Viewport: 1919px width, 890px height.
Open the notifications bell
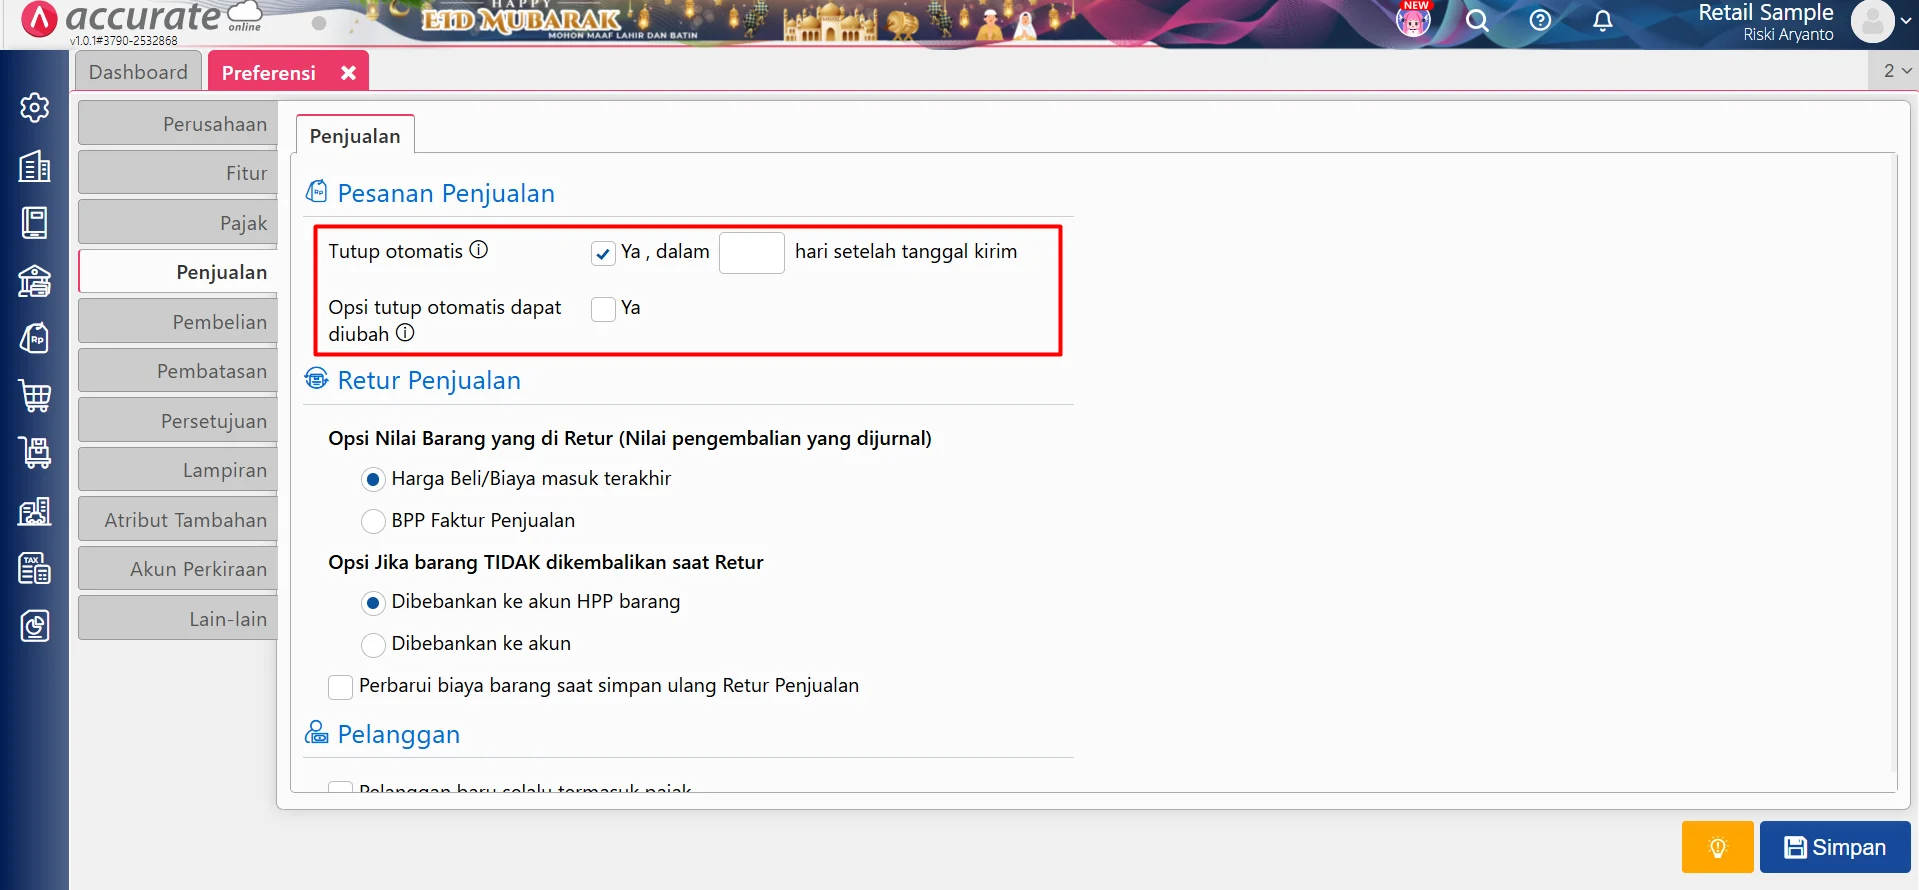(x=1603, y=20)
